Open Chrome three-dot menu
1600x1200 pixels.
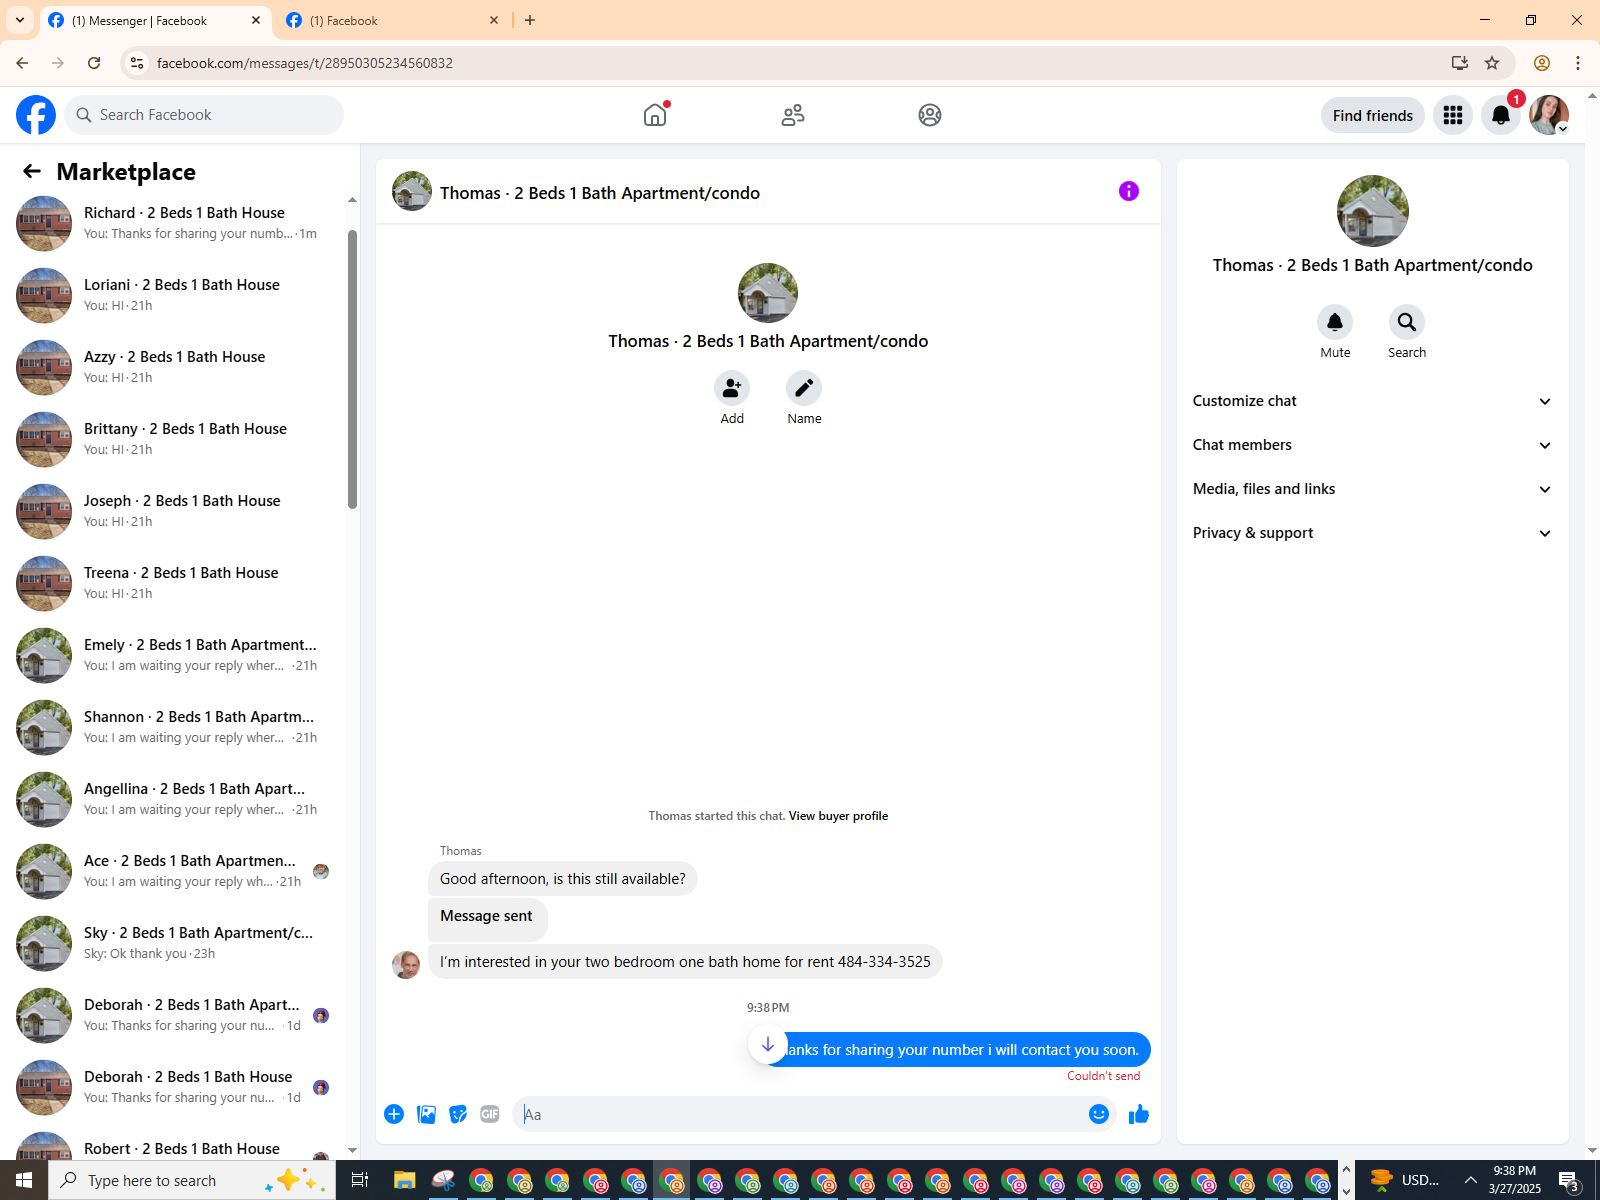(1578, 63)
